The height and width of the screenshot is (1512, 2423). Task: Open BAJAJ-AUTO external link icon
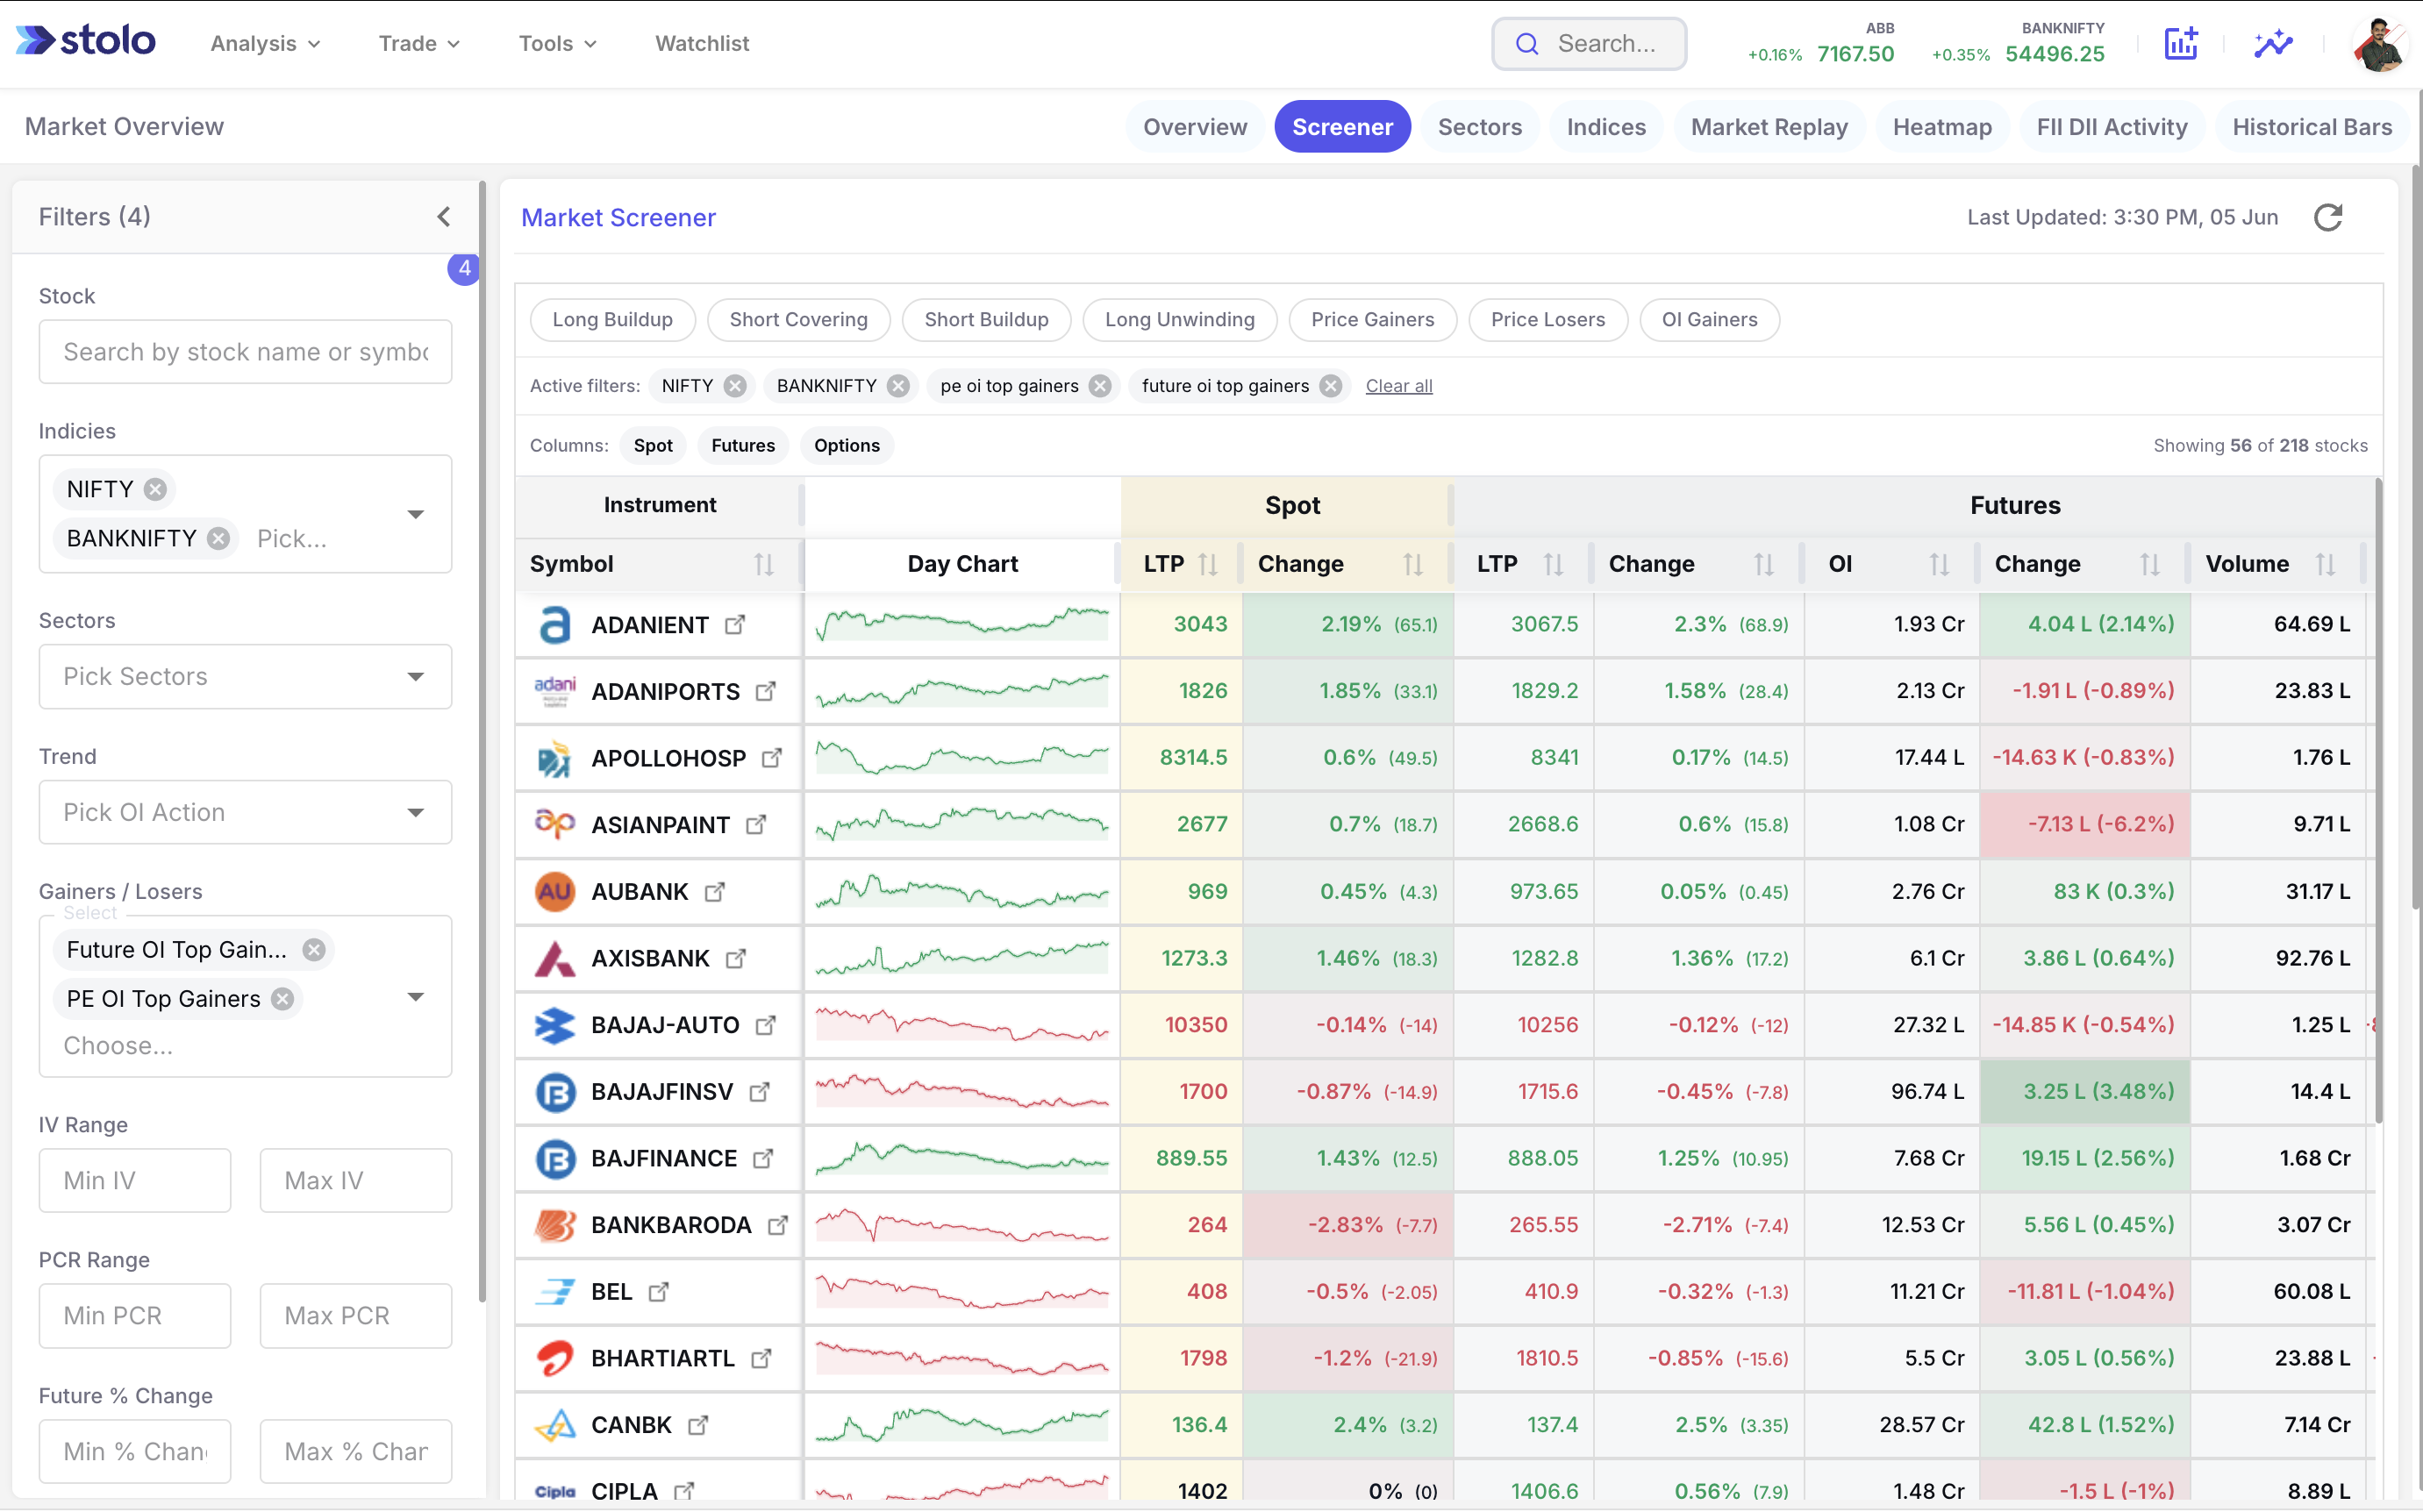pyautogui.click(x=765, y=1025)
